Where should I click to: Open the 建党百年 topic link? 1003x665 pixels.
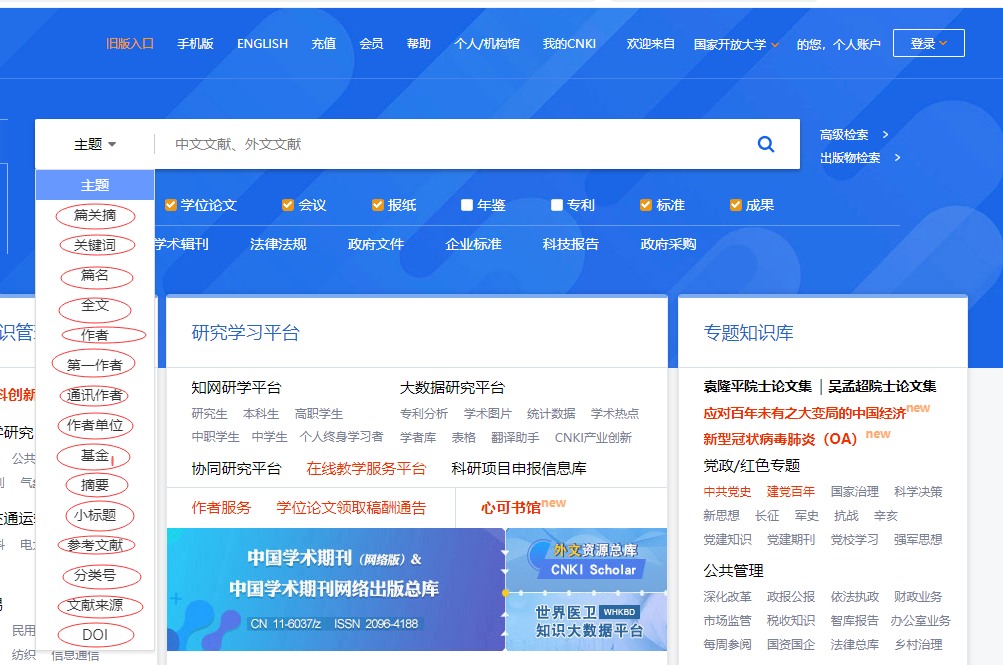click(x=791, y=492)
